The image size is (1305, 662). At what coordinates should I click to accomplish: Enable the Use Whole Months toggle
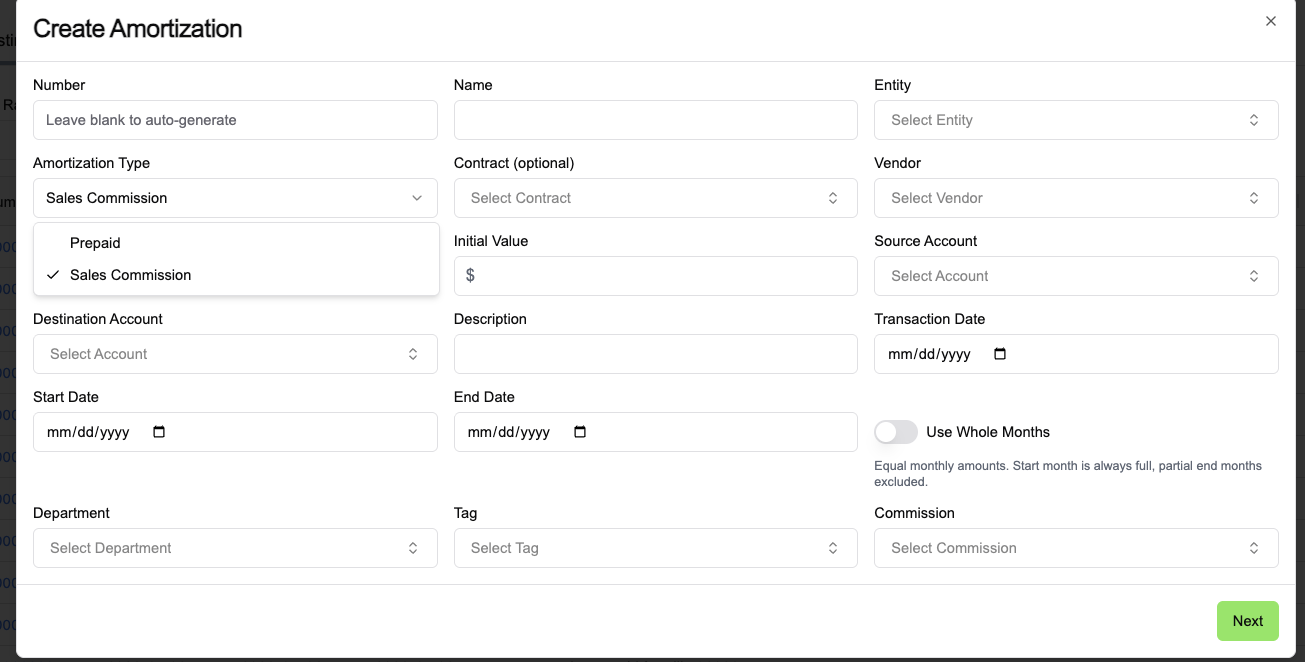click(x=896, y=432)
